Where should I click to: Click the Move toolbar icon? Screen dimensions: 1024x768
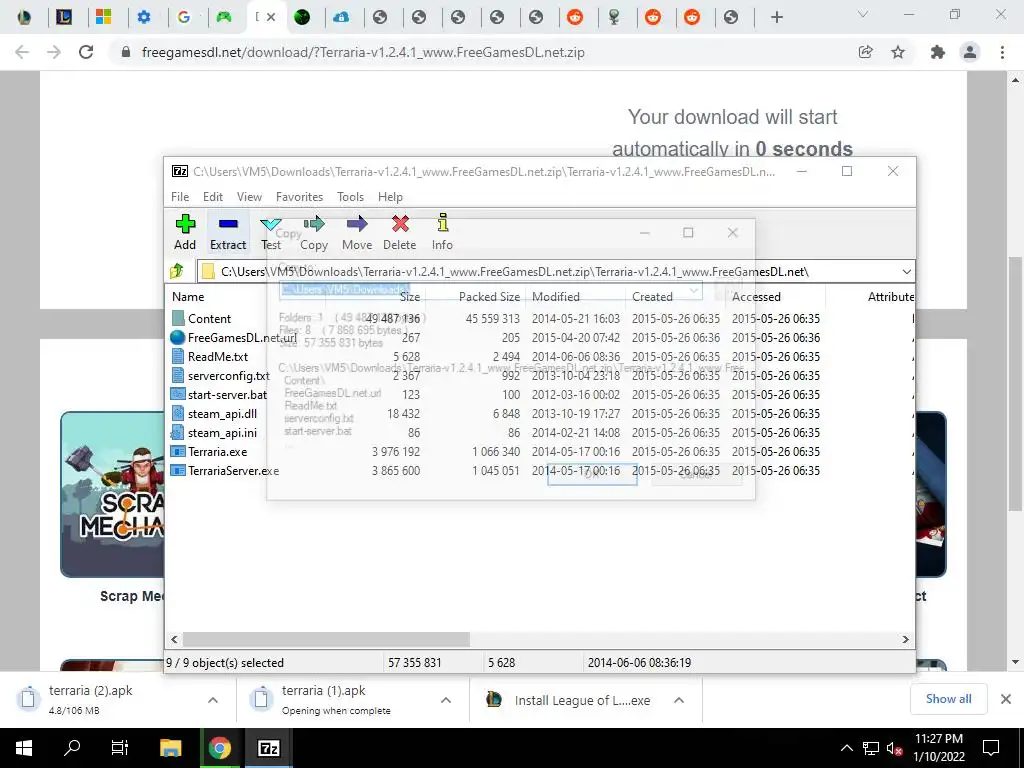click(x=357, y=232)
